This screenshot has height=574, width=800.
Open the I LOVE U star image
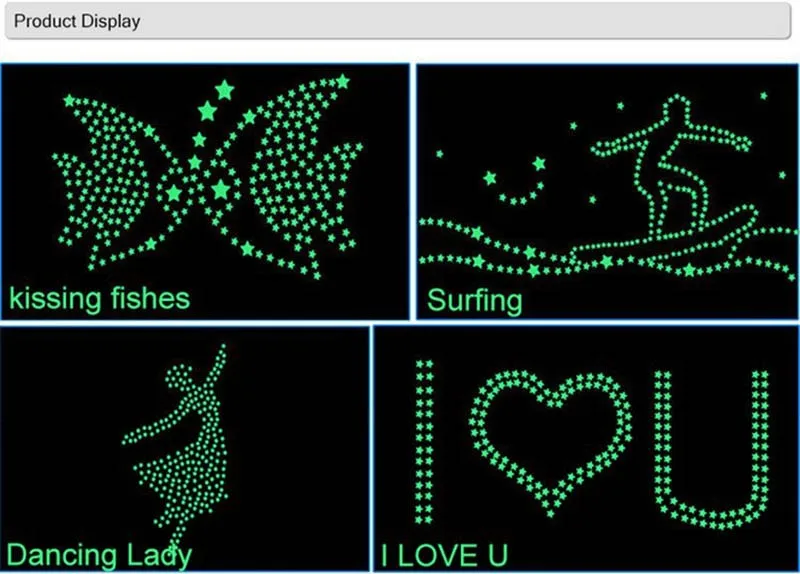pyautogui.click(x=586, y=449)
